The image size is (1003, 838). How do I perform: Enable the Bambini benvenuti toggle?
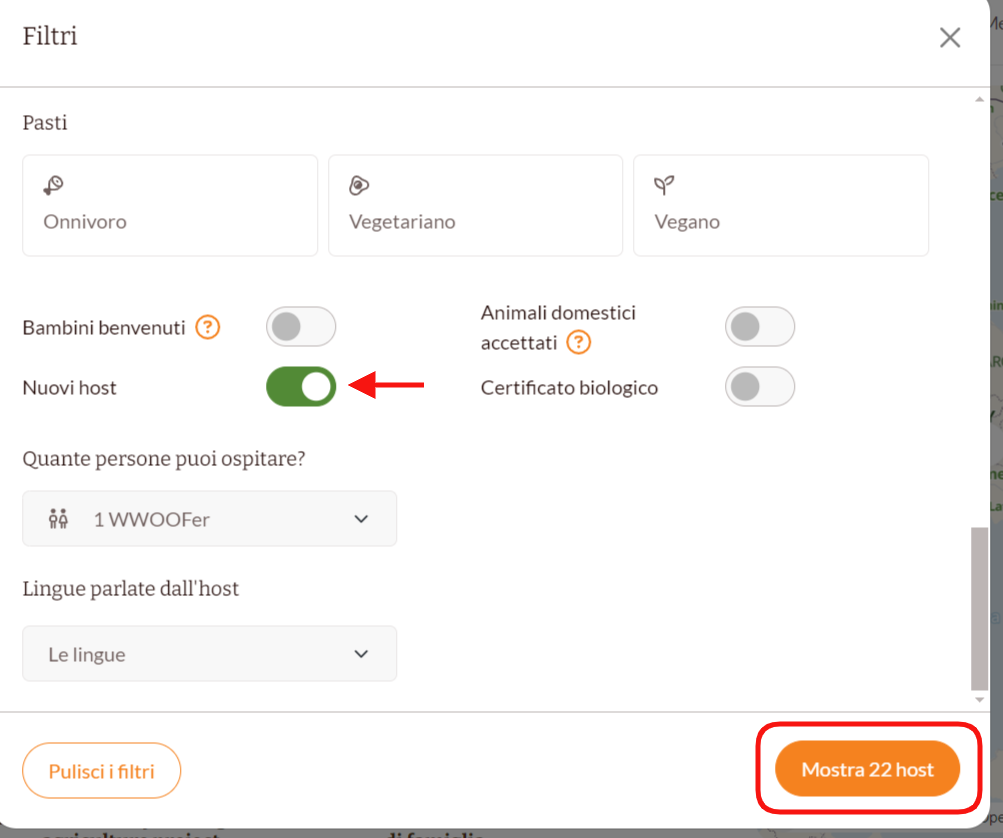(x=300, y=327)
